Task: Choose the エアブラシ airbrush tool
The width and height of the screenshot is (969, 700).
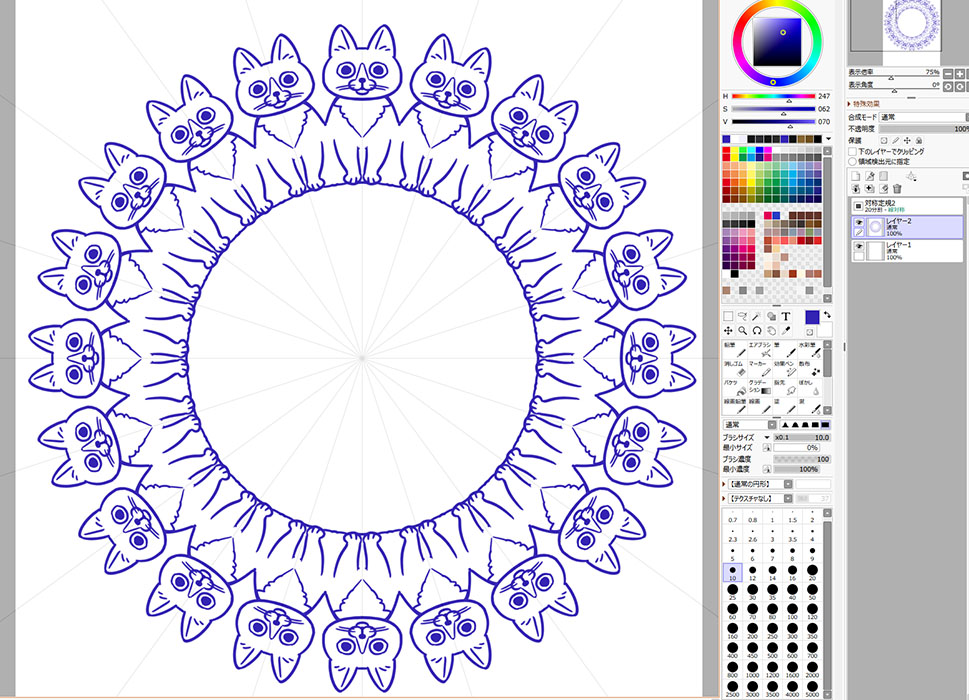Action: pos(760,350)
